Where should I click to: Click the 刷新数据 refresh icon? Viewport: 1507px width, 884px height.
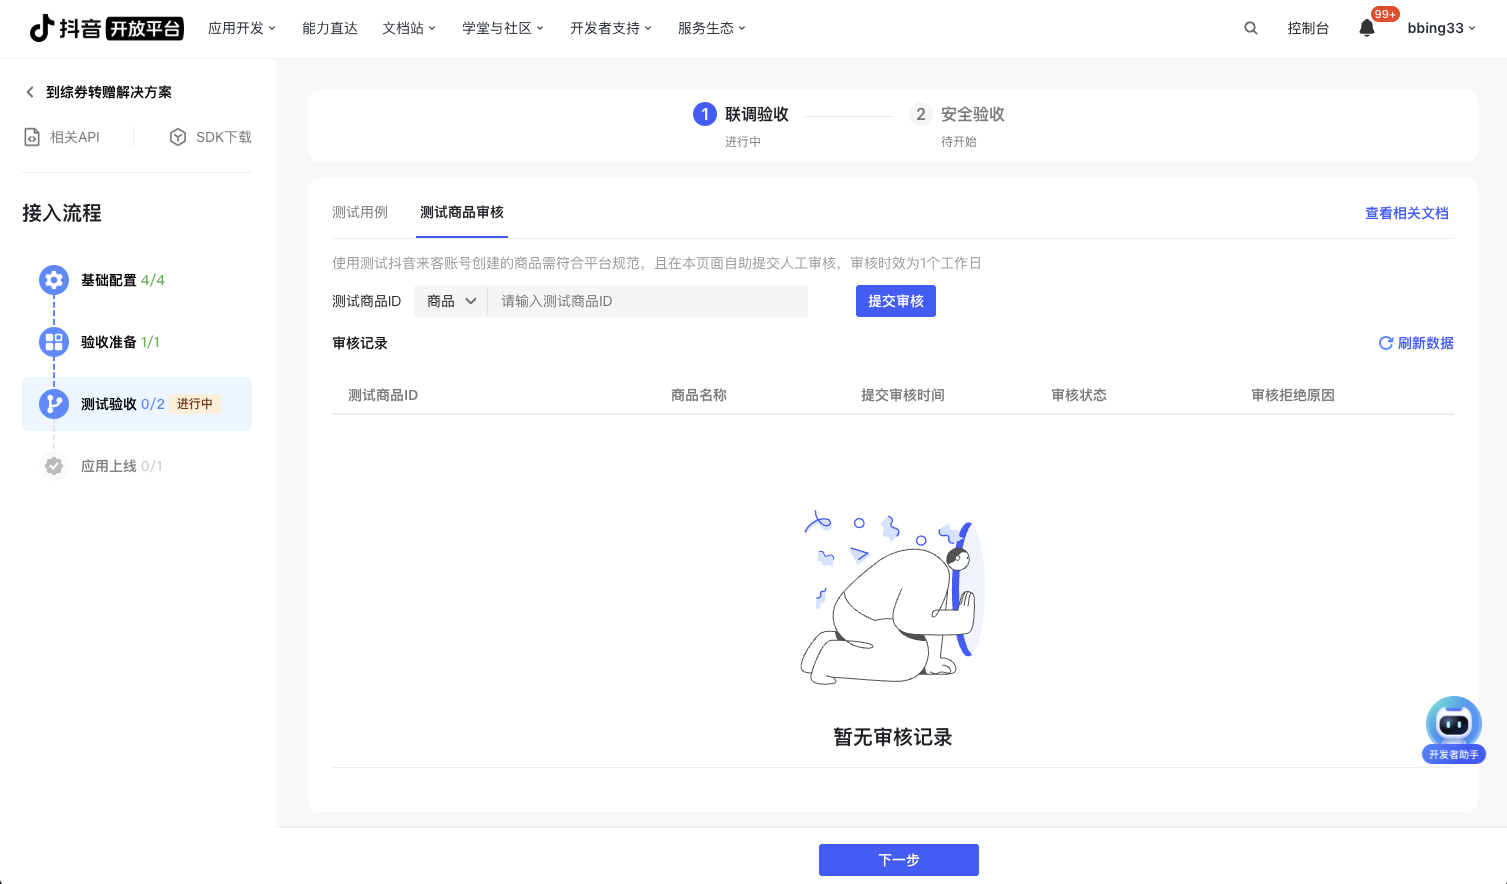point(1386,343)
